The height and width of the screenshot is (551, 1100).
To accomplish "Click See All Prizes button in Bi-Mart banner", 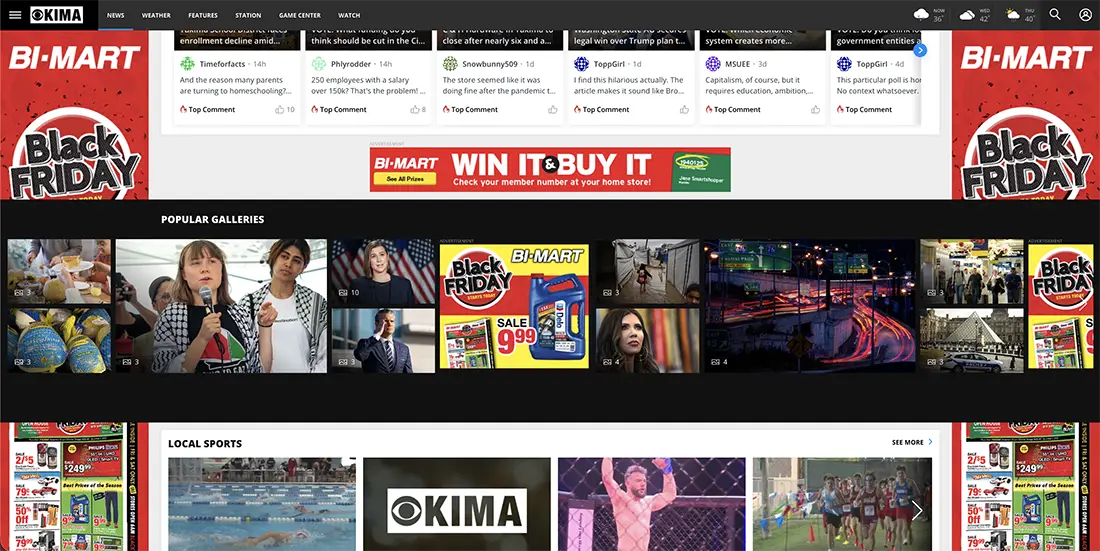I will pyautogui.click(x=405, y=179).
